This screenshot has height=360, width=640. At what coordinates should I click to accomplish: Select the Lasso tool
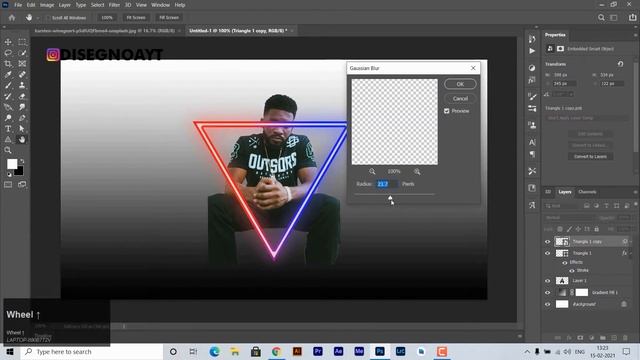click(x=8, y=53)
